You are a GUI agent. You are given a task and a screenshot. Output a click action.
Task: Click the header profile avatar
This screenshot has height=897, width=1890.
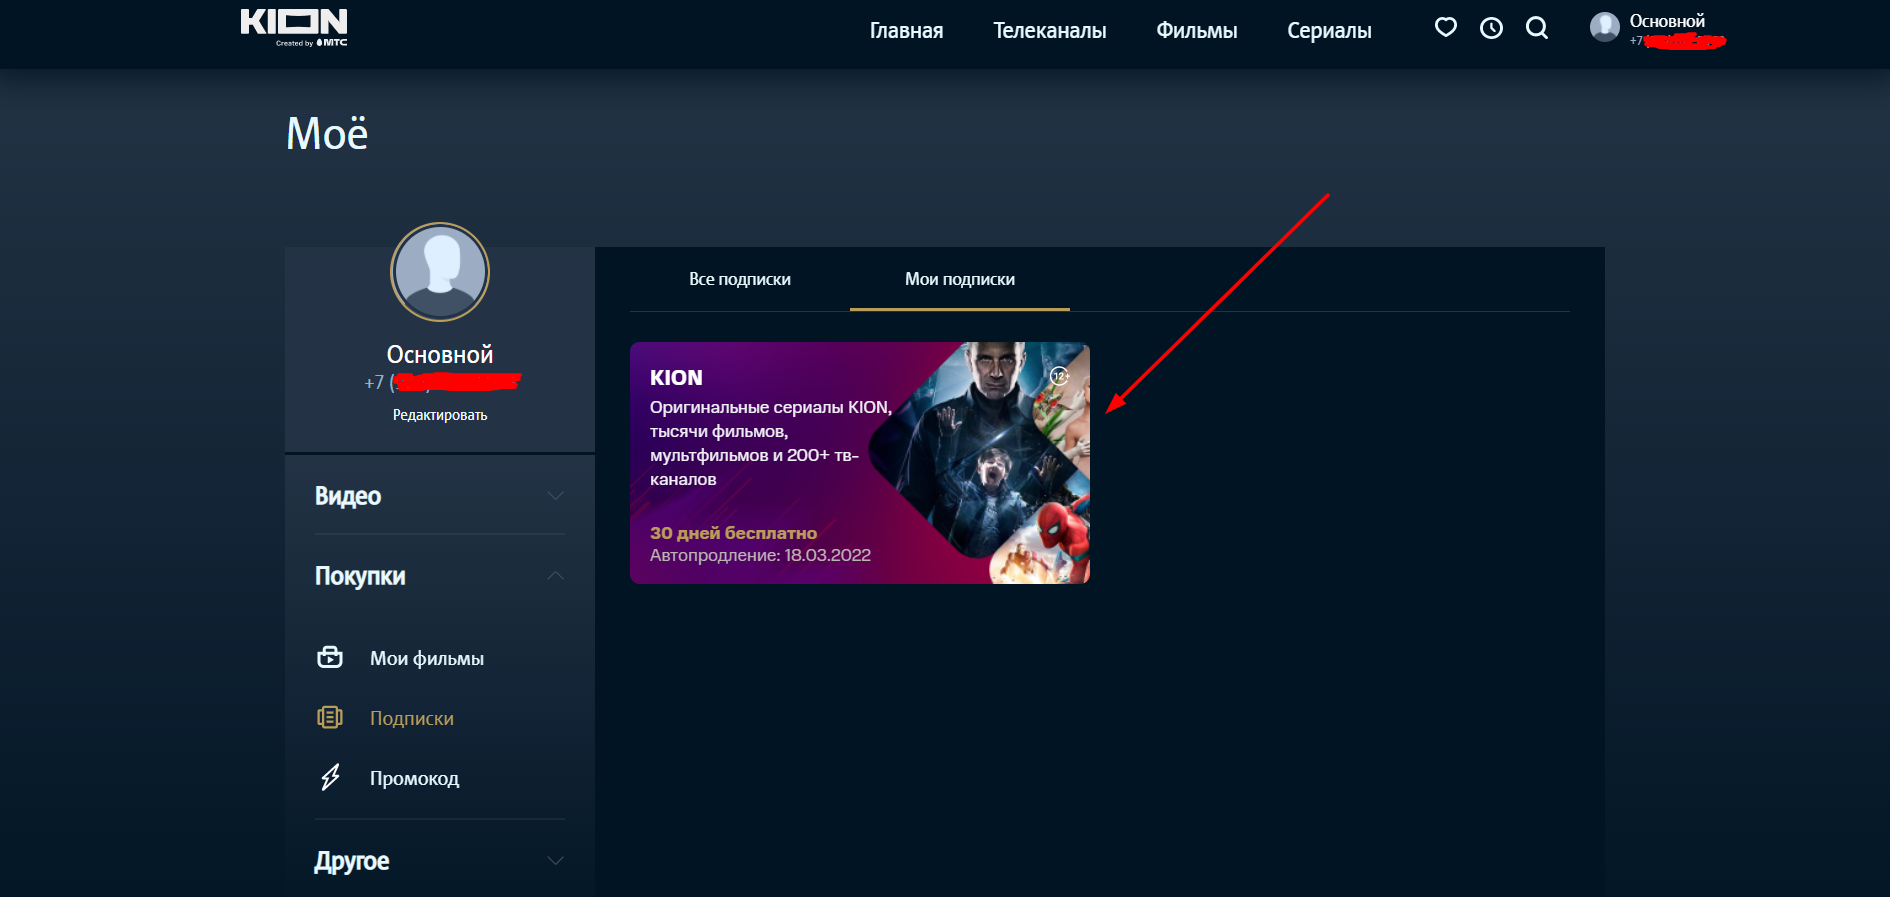[1604, 27]
